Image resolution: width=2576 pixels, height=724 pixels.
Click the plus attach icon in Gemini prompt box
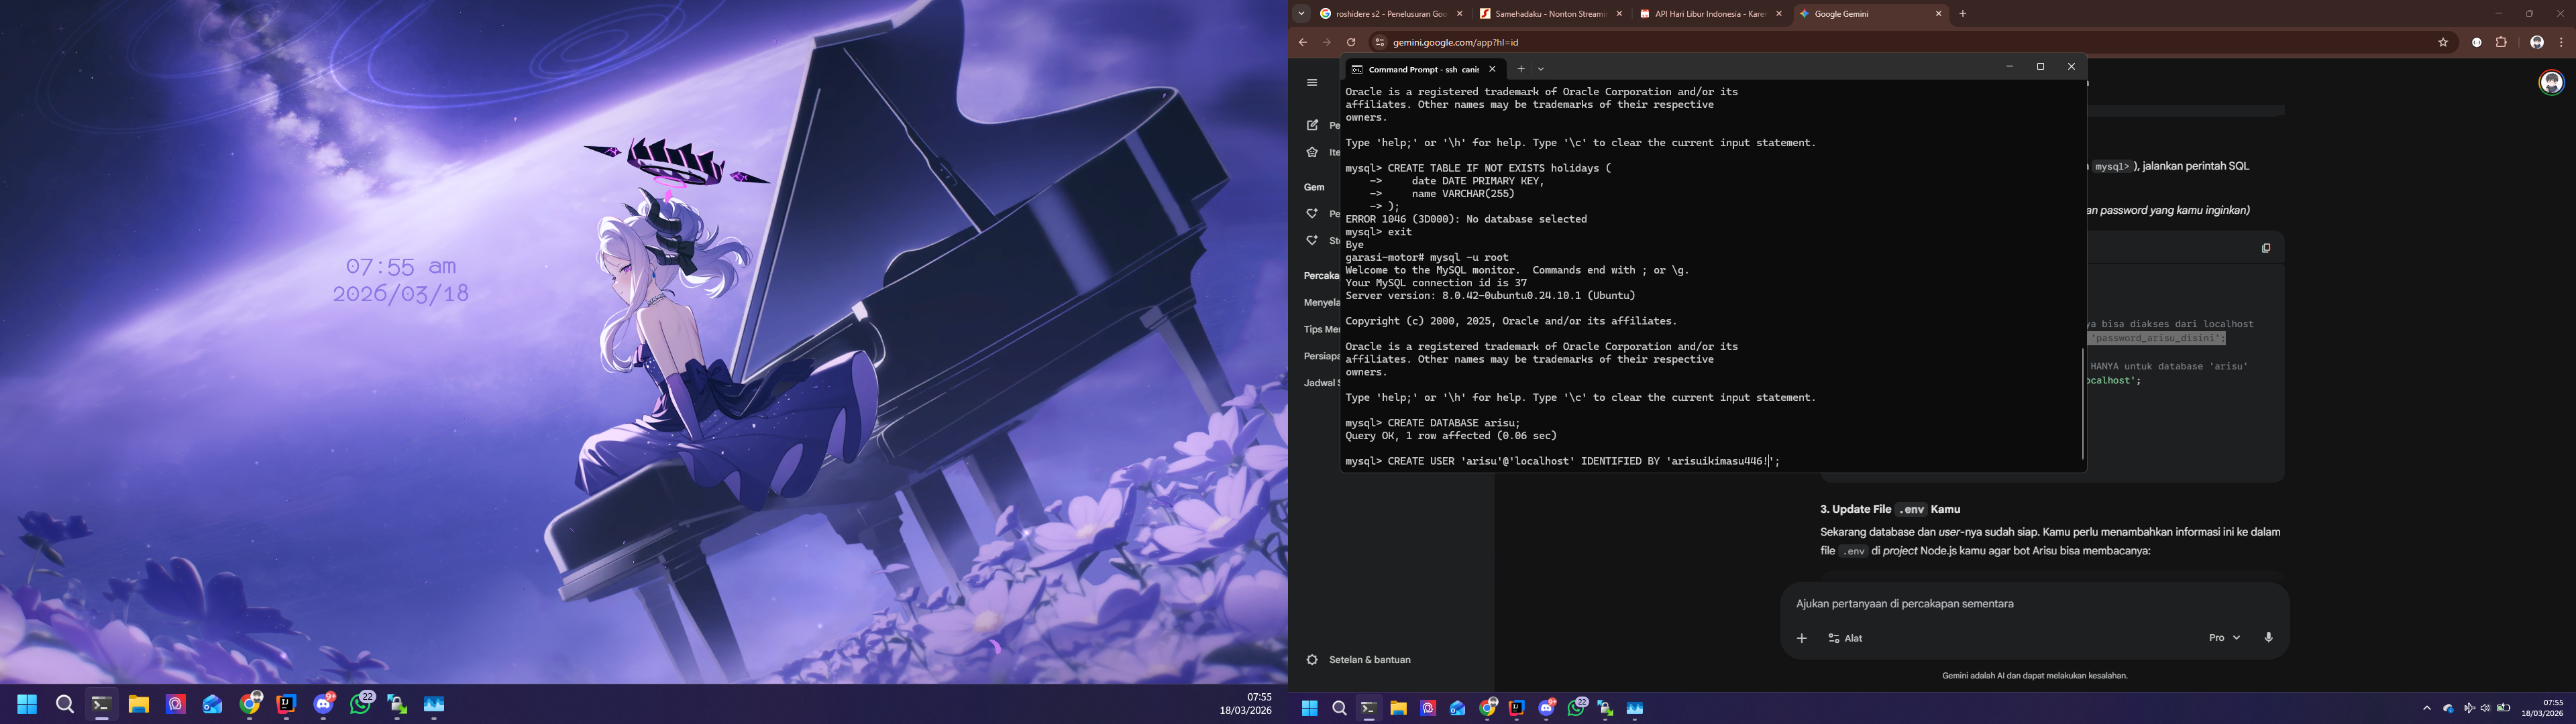1802,638
